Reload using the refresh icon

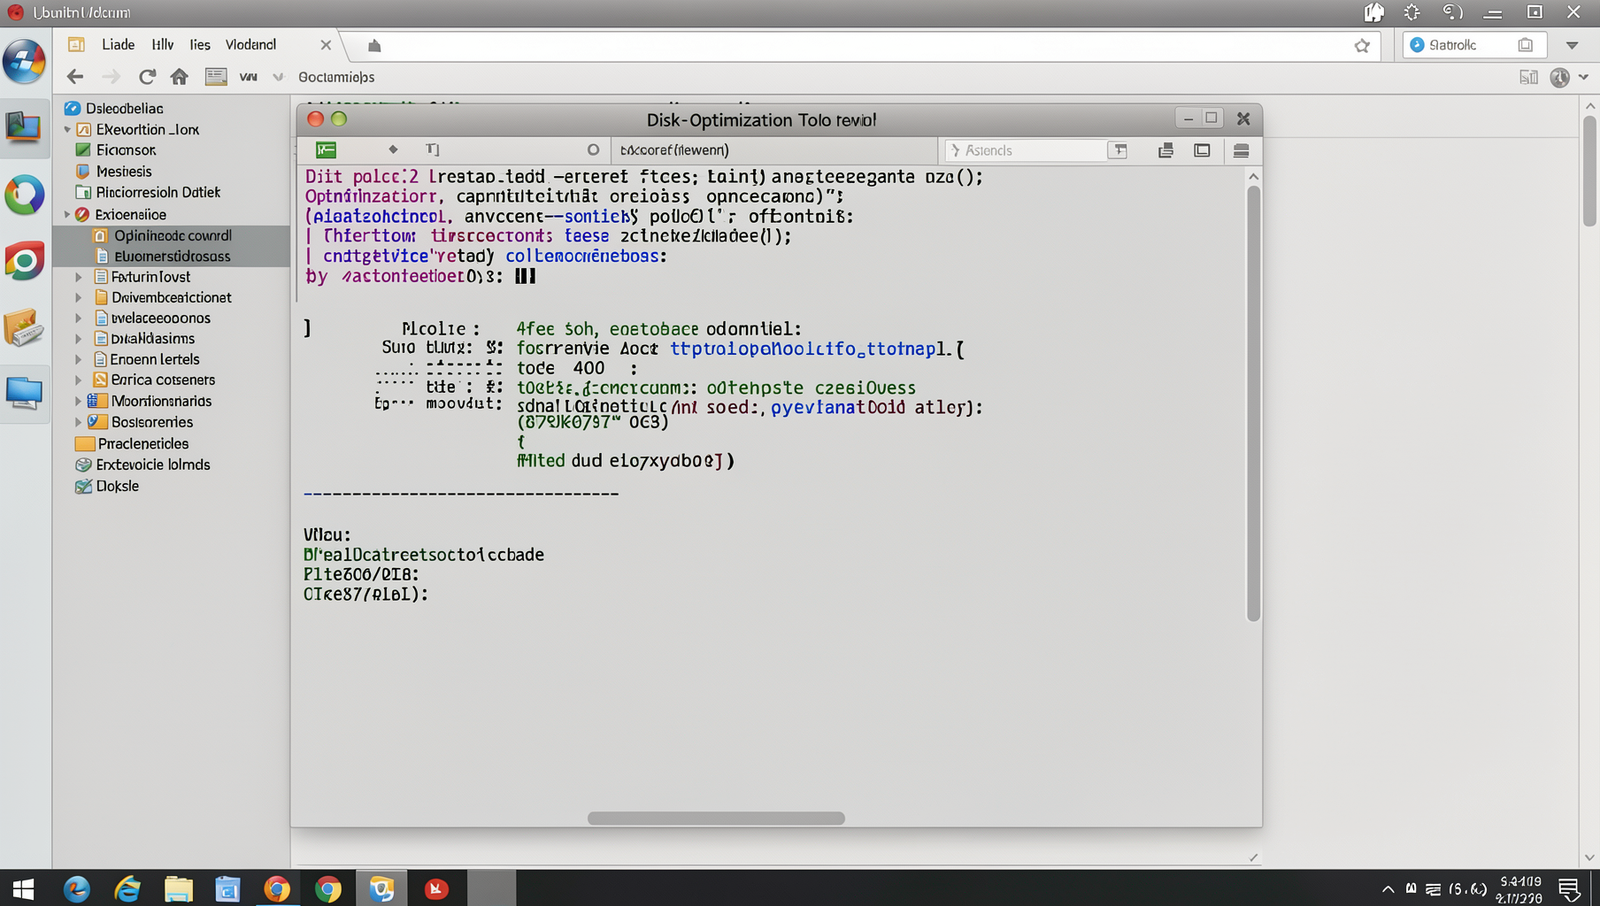(147, 77)
